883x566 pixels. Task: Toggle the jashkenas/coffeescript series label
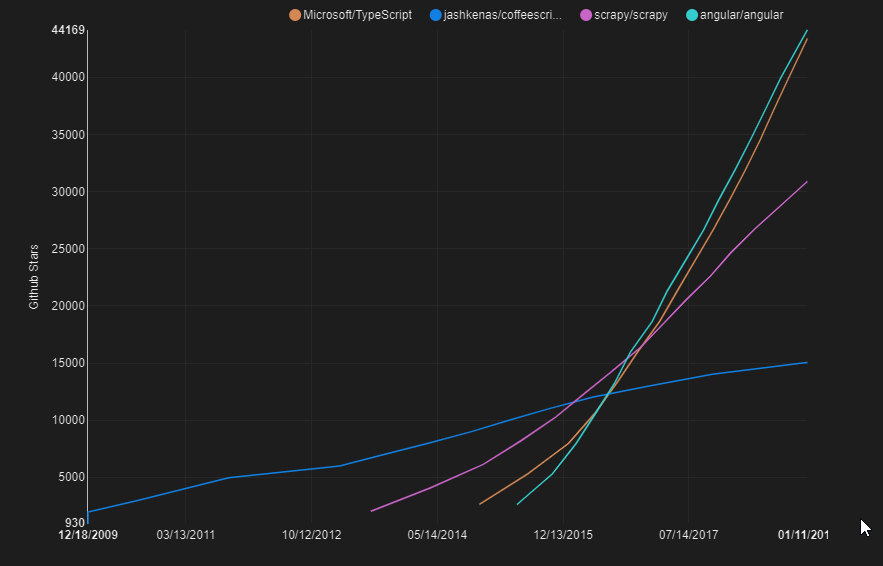pyautogui.click(x=502, y=15)
